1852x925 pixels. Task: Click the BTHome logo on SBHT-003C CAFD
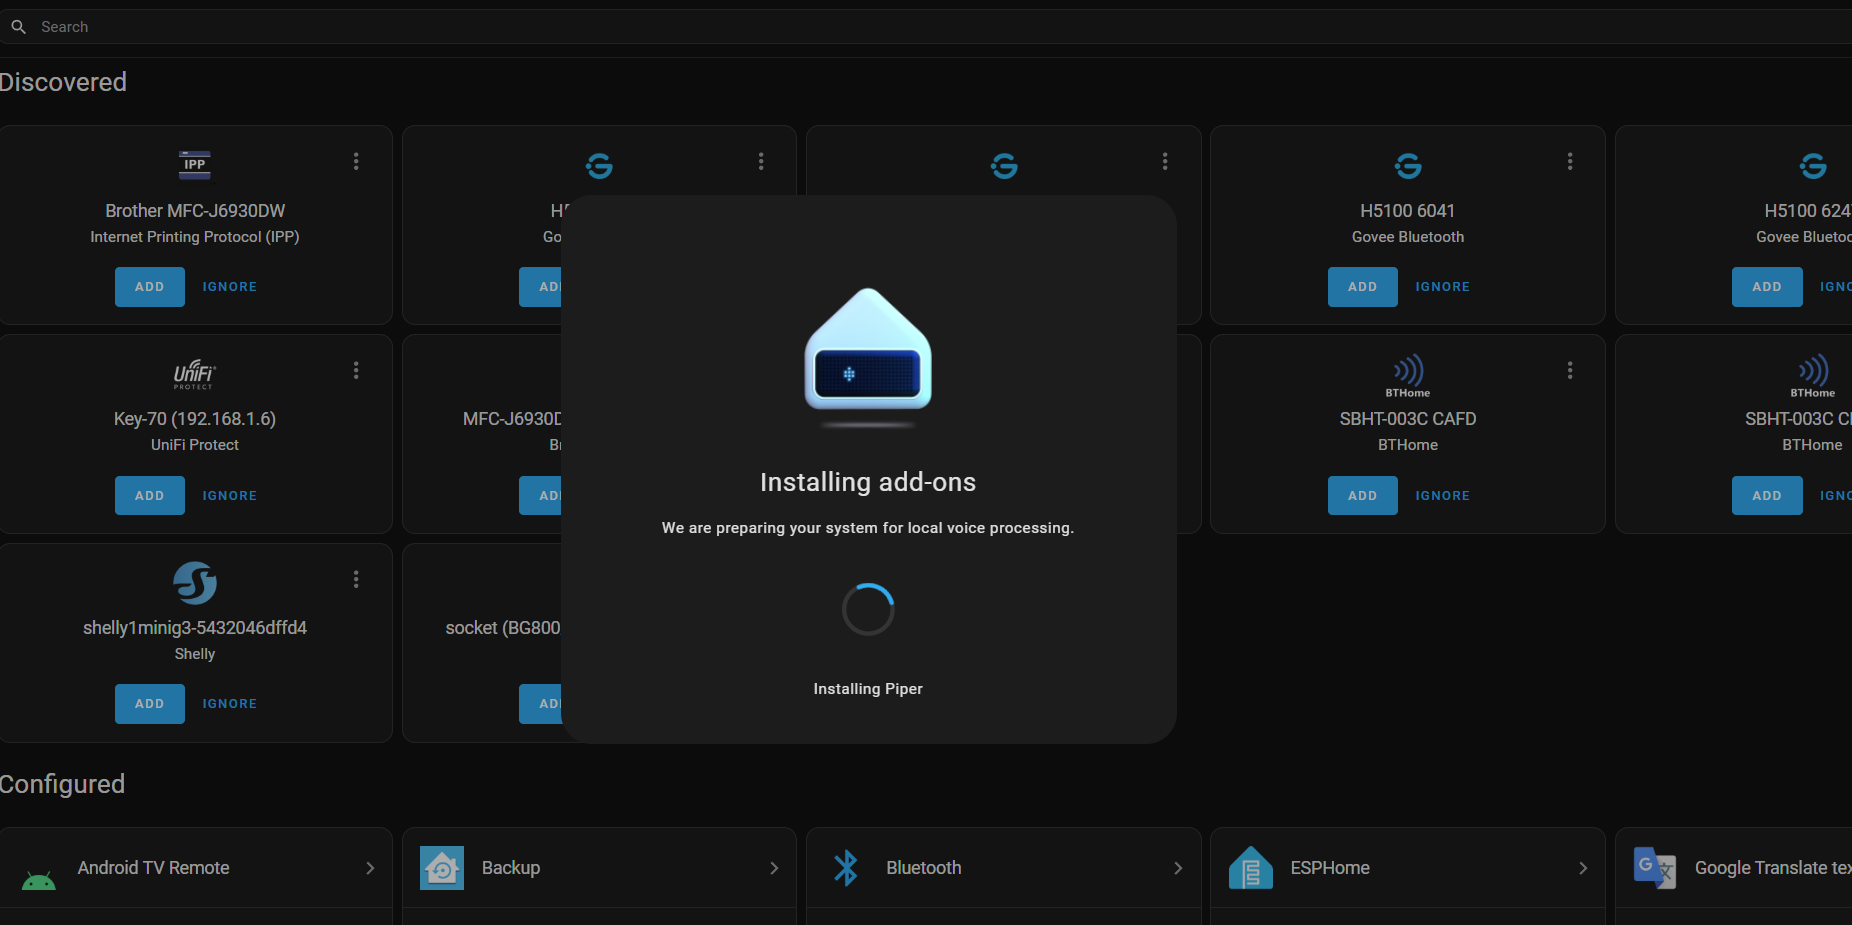pyautogui.click(x=1408, y=375)
